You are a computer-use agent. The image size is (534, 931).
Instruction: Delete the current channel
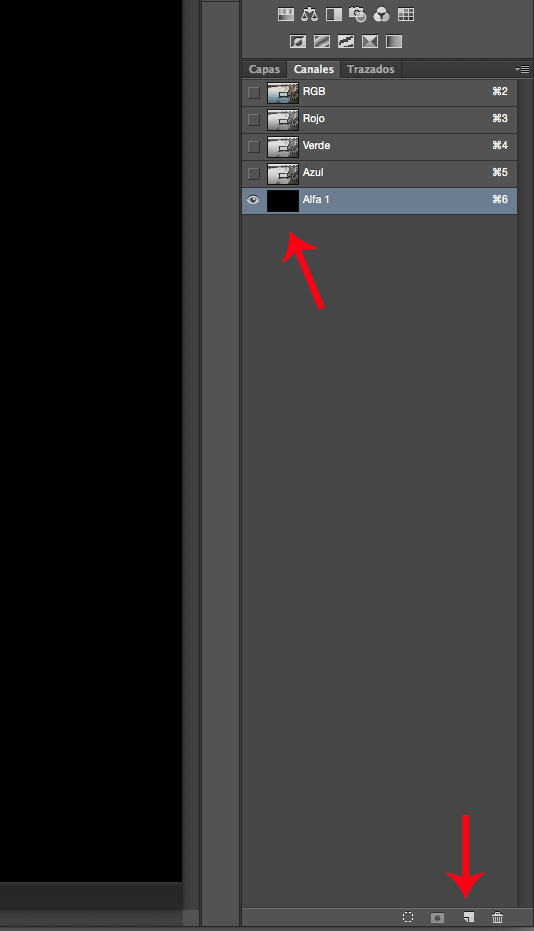[498, 917]
